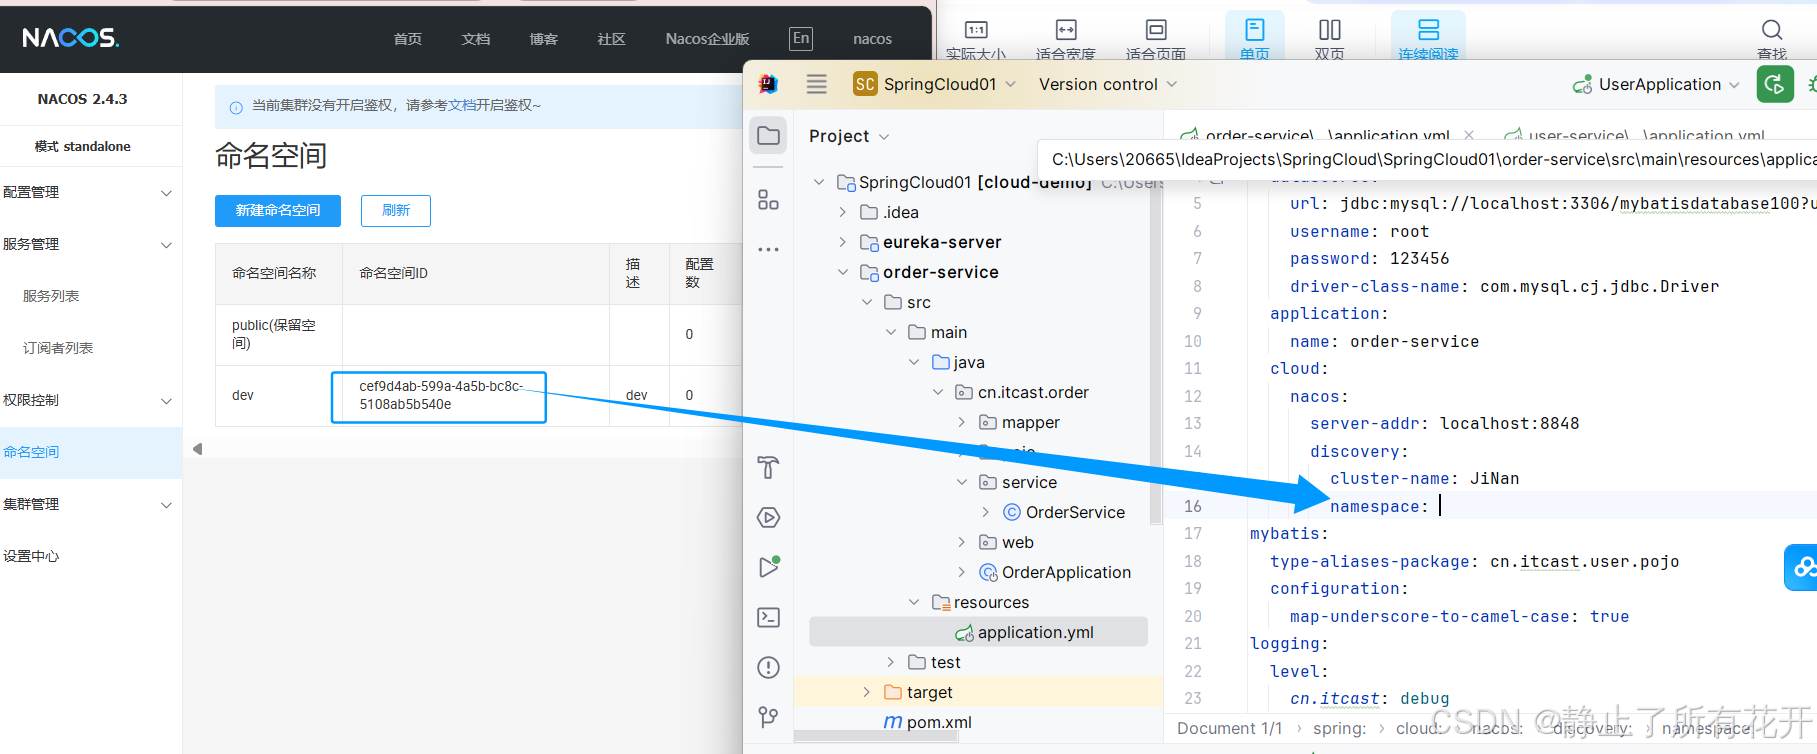Open the SpringCloud01 project dropdown
The width and height of the screenshot is (1817, 754).
tap(950, 84)
